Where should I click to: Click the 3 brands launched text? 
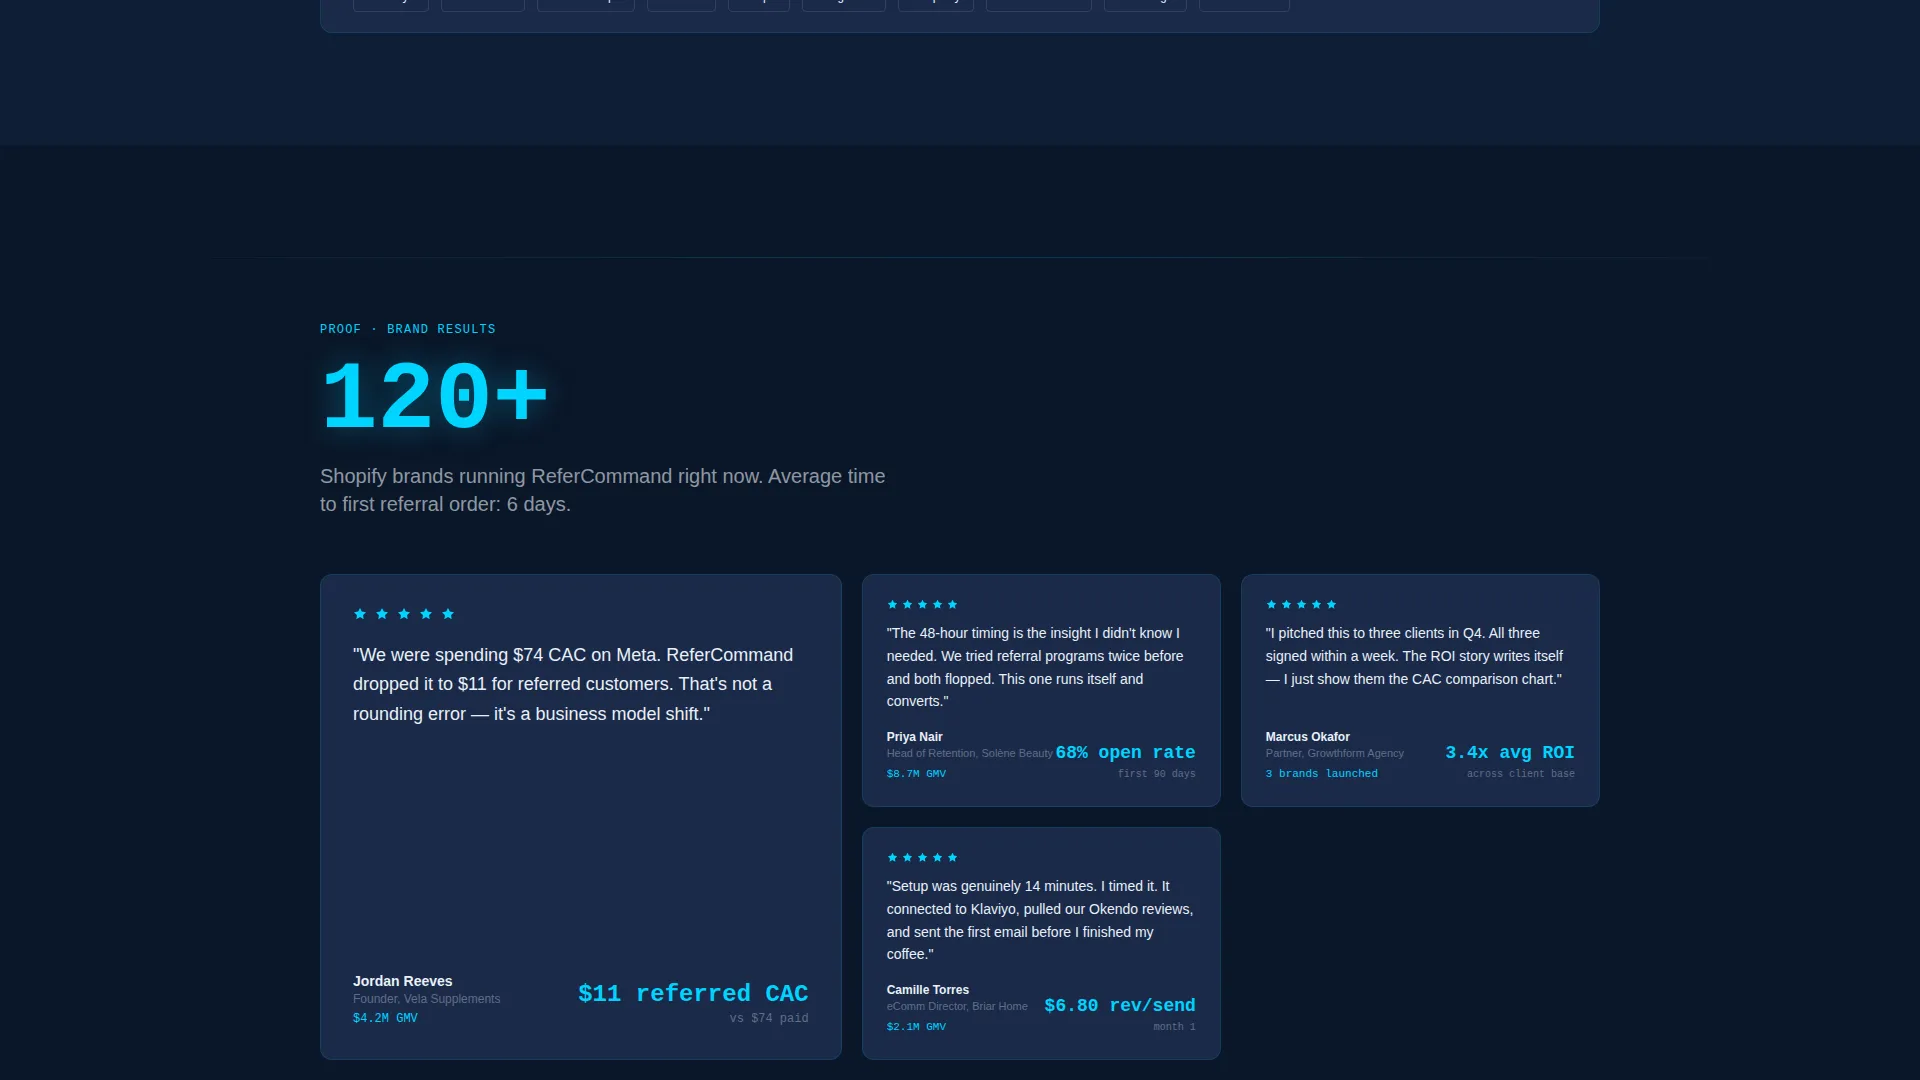pos(1321,774)
